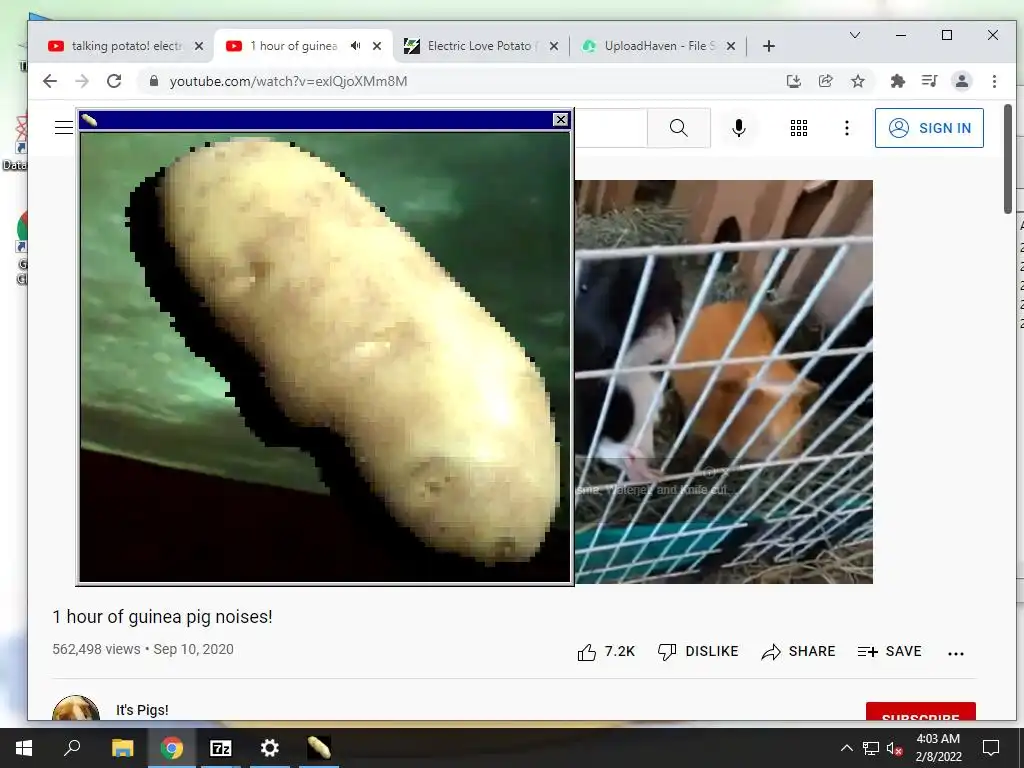1024x768 pixels.
Task: Open File Explorer from taskbar
Action: (x=122, y=748)
